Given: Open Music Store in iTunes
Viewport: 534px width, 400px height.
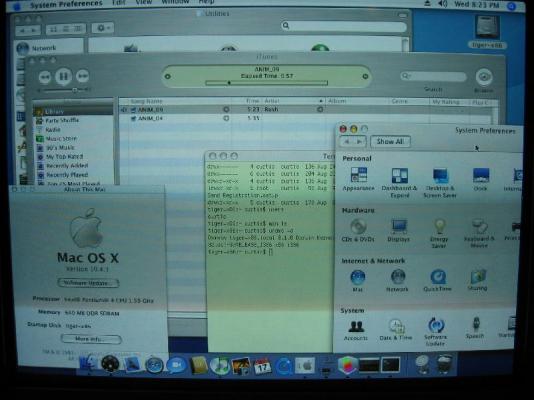Looking at the screenshot, I should pos(73,139).
